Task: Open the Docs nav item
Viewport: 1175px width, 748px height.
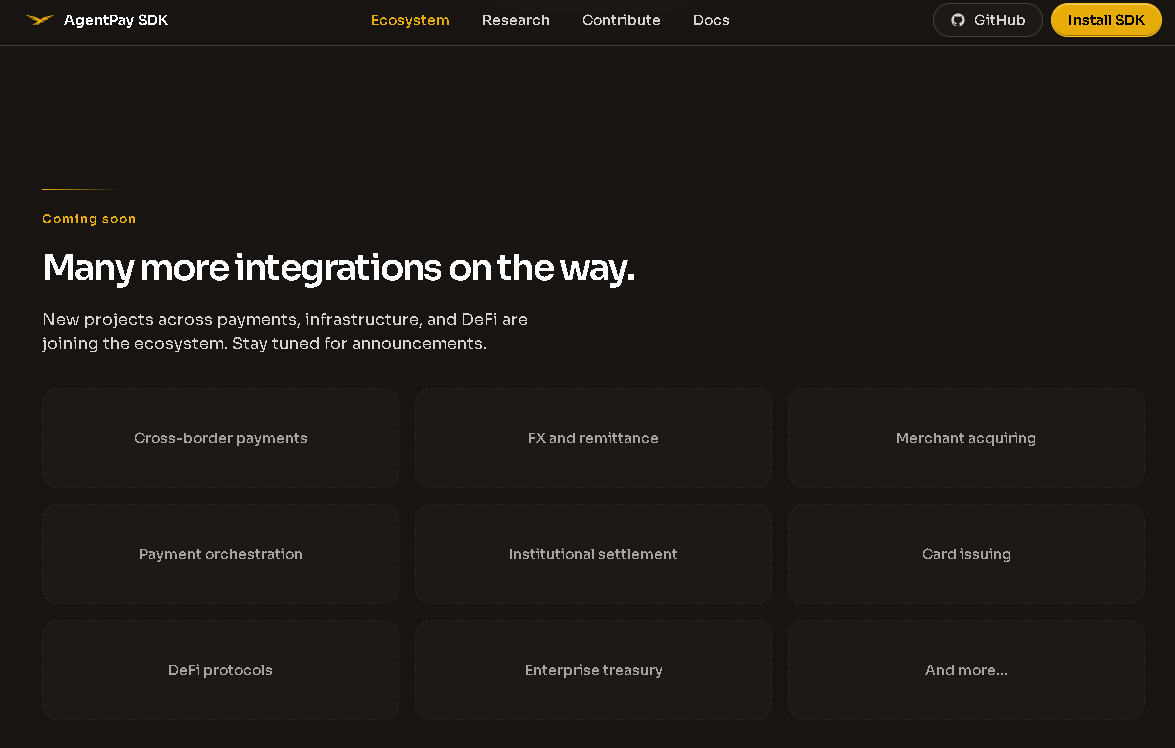Action: (x=711, y=20)
